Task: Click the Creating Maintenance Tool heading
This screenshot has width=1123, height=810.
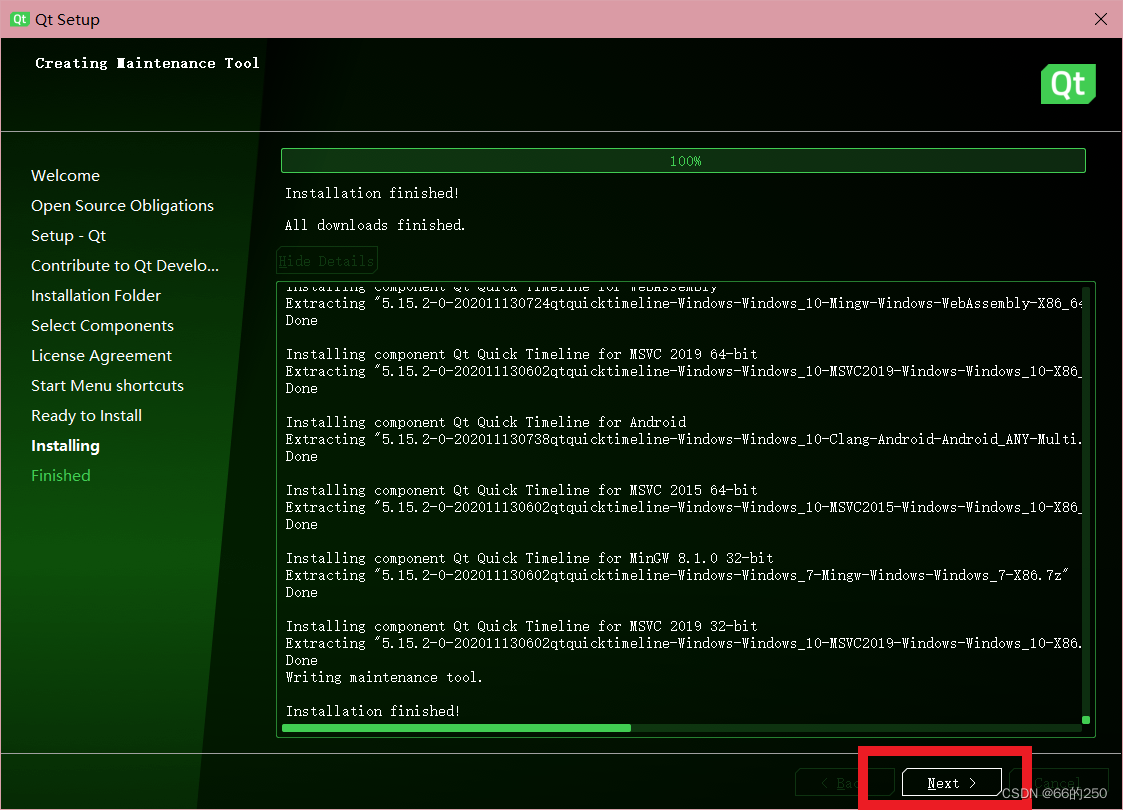Action: [148, 63]
